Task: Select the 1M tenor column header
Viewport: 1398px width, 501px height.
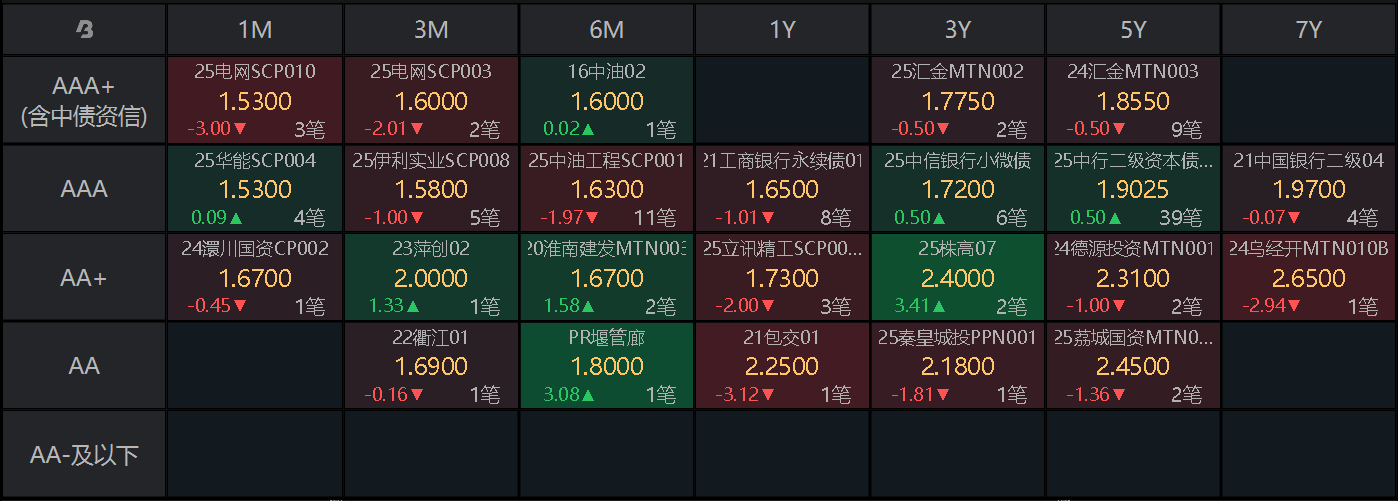Action: (x=255, y=30)
